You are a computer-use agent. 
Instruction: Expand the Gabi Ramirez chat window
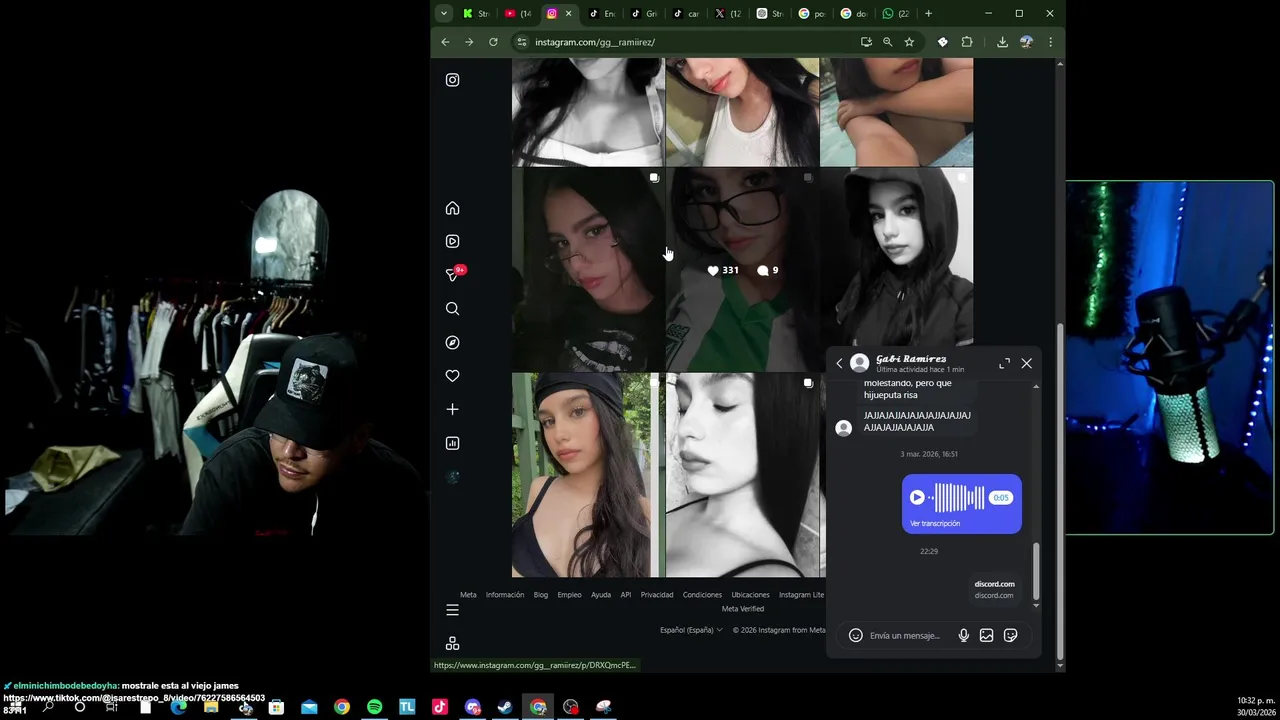[1004, 364]
